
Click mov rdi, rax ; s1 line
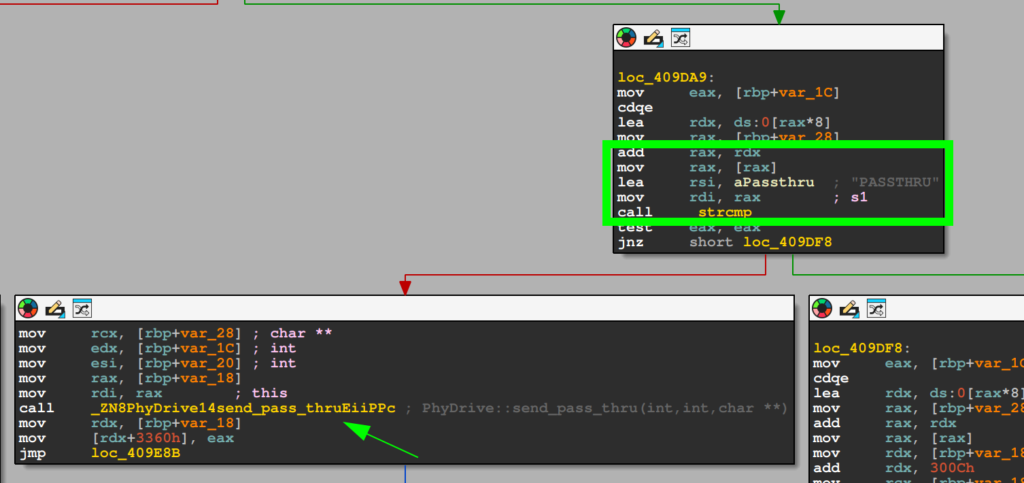(x=743, y=197)
